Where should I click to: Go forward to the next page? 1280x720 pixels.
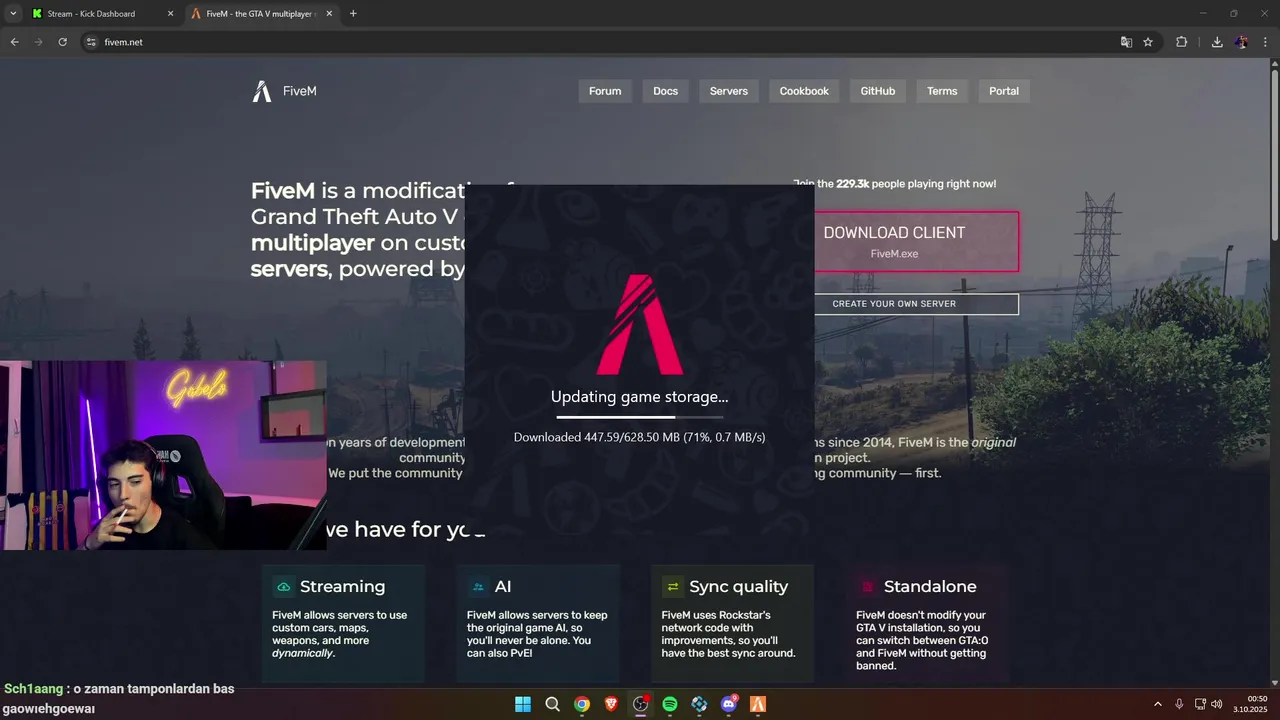(38, 42)
